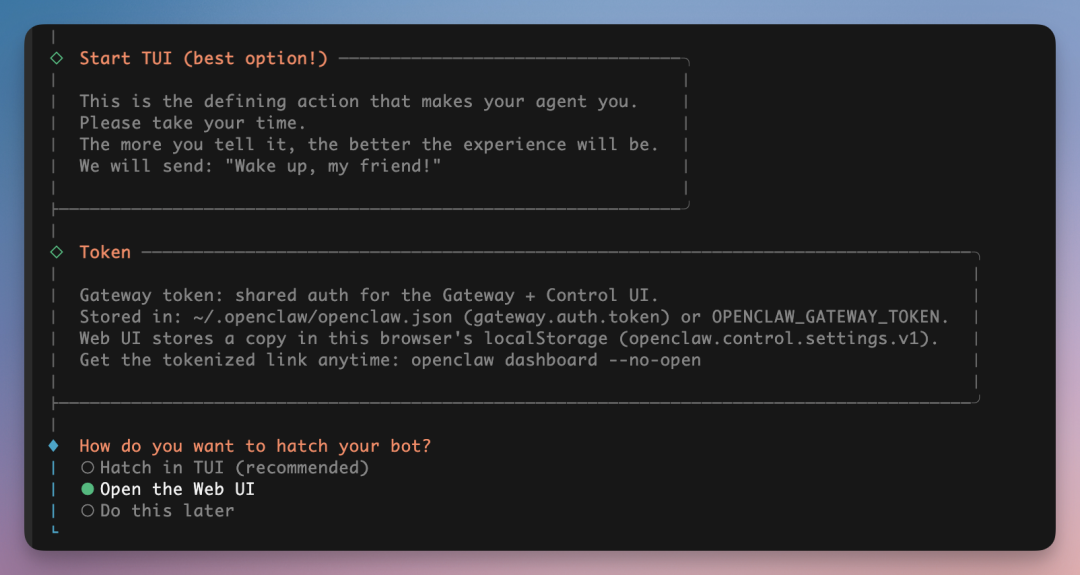Pick the Do this later option
Screen dimensions: 1080x575
158,511
